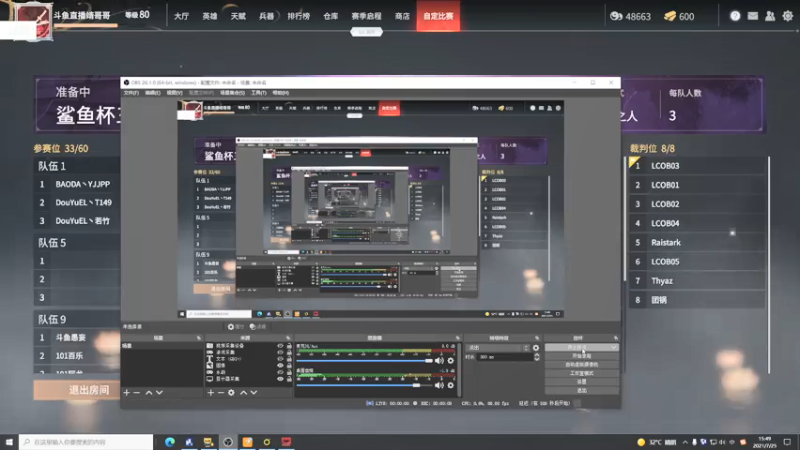Open the notification center on taskbar

pyautogui.click(x=788, y=442)
